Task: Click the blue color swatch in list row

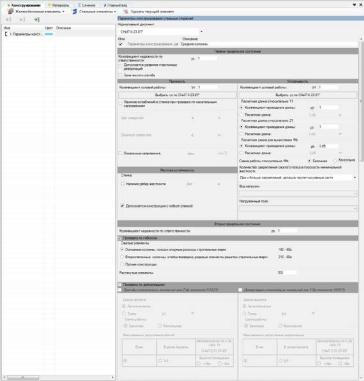Action: click(x=49, y=34)
